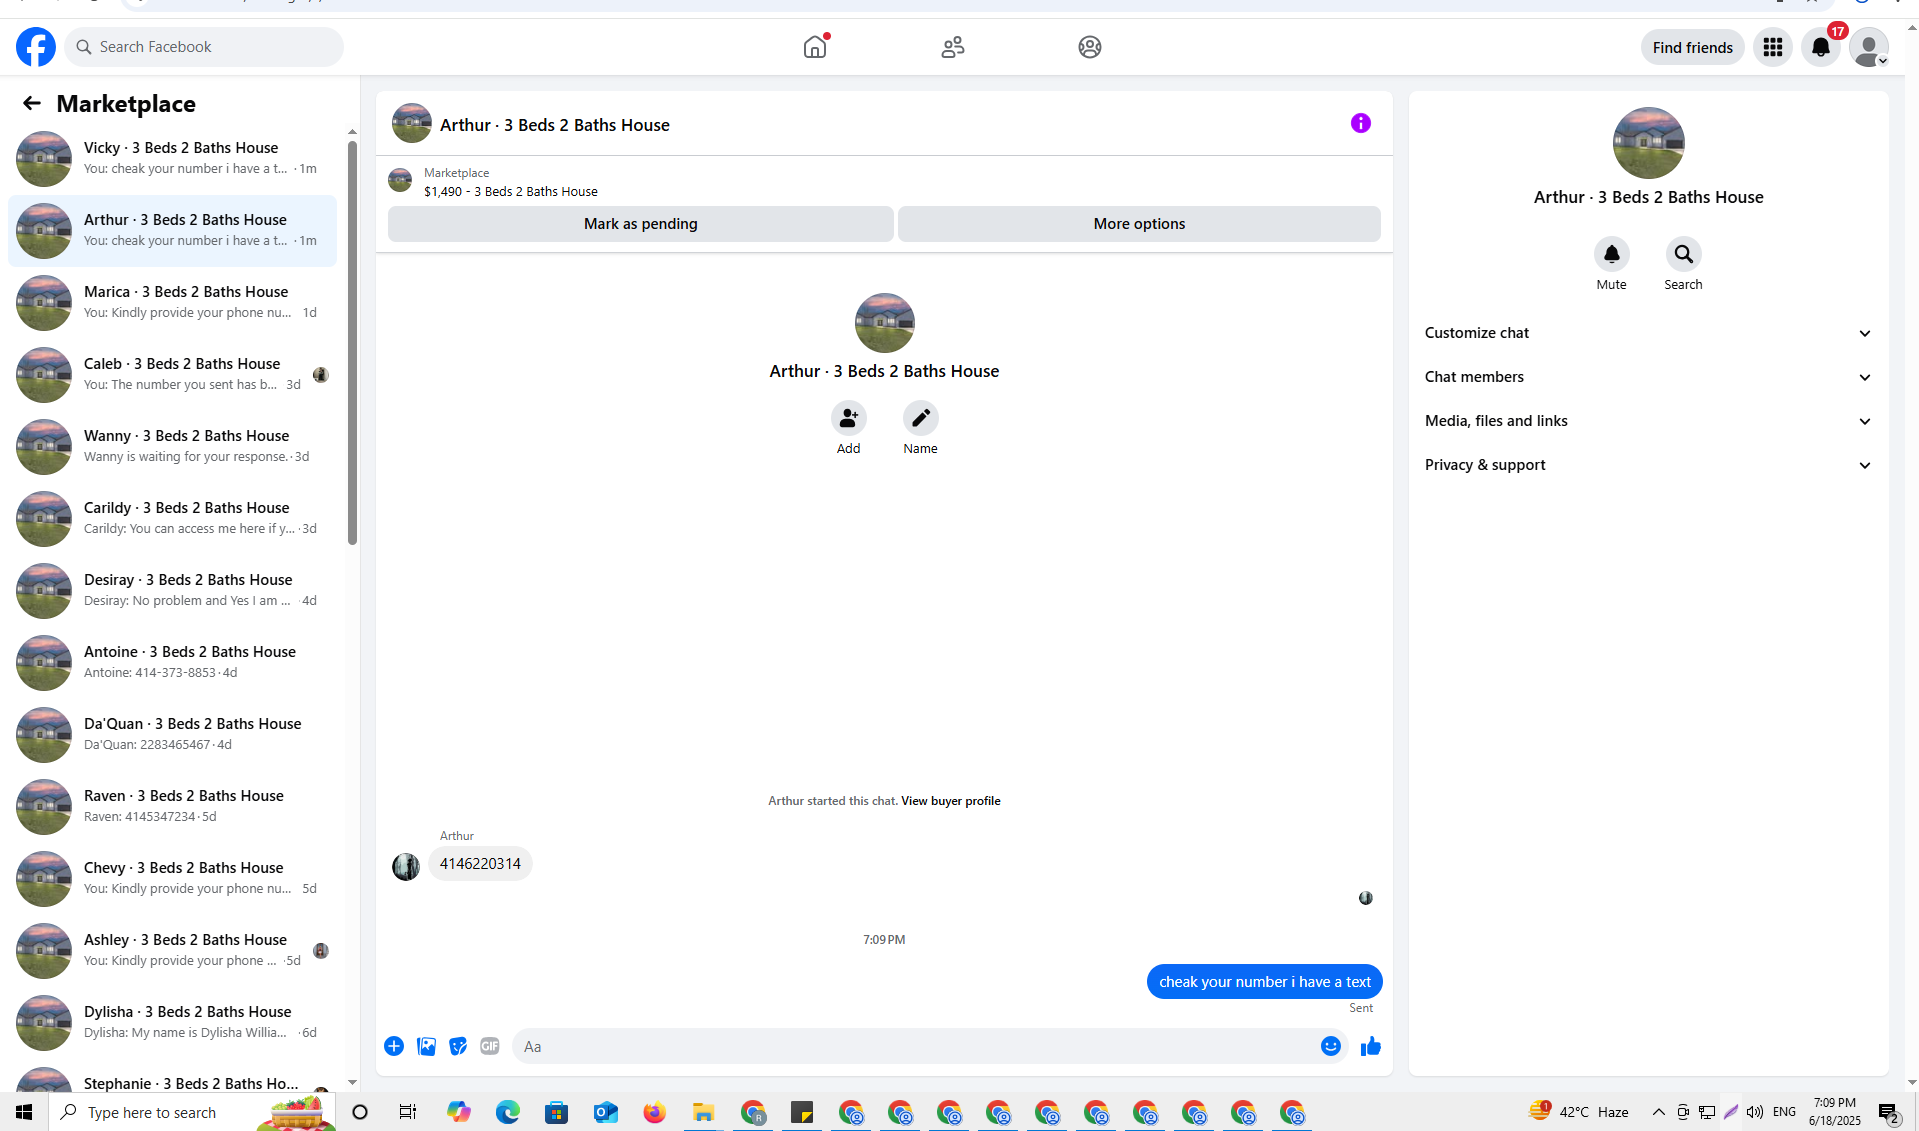
Task: Open the weather widget showing 42°C Haze
Action: coord(1579,1112)
